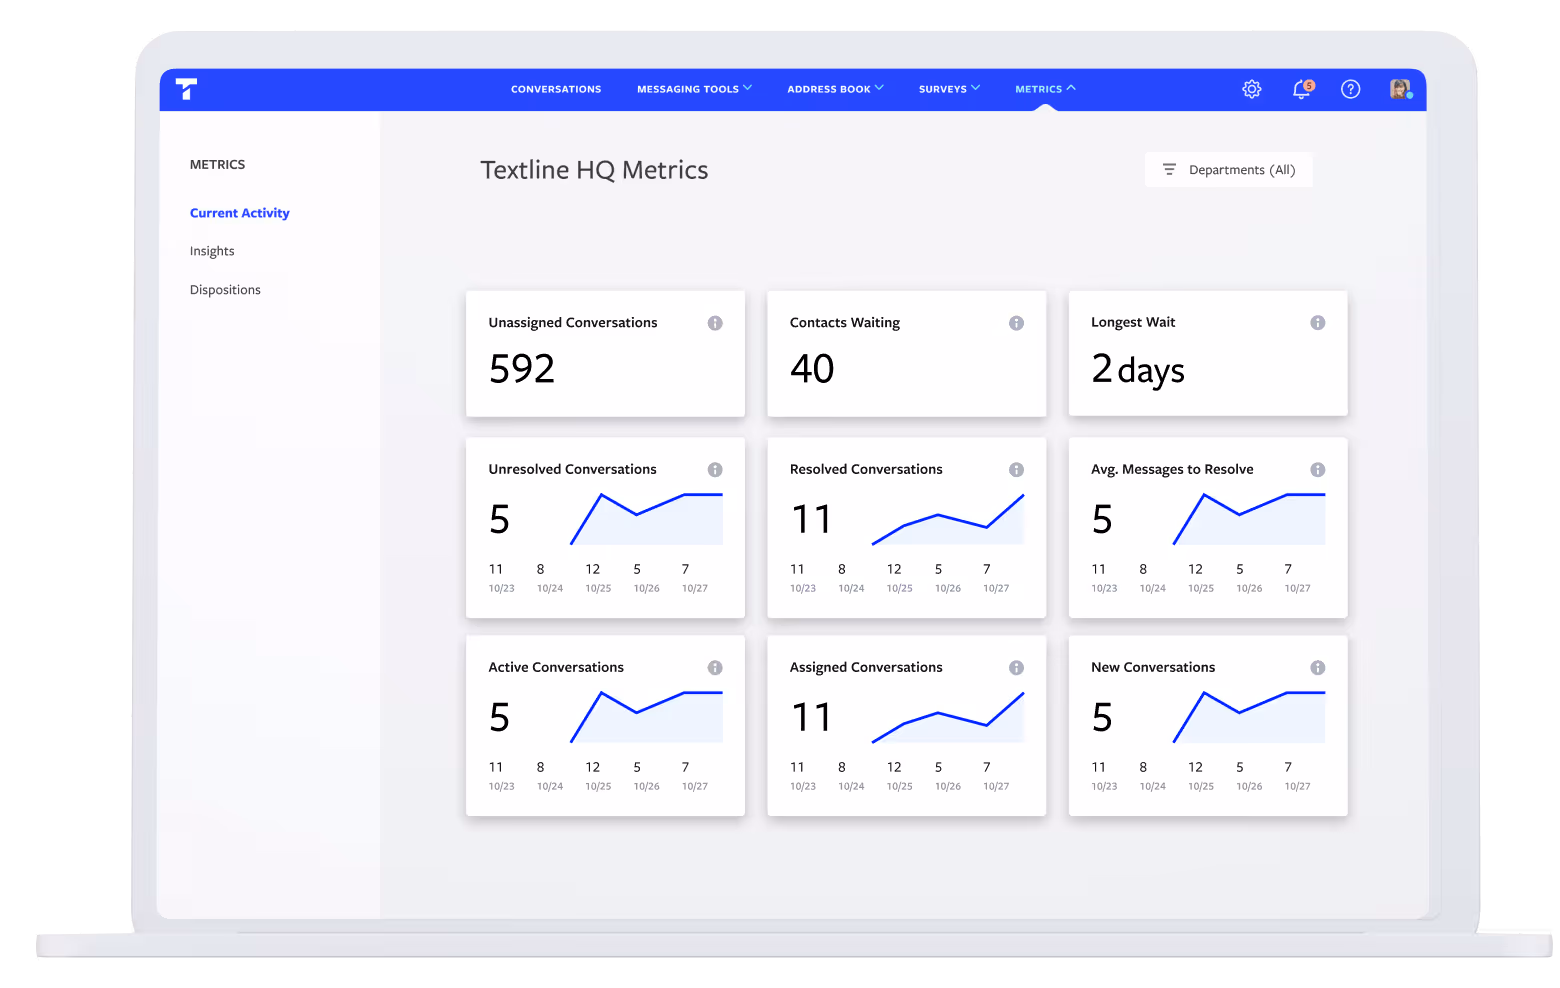Click the 'Unassigned Conversations' card title
1560x988 pixels.
tap(573, 323)
